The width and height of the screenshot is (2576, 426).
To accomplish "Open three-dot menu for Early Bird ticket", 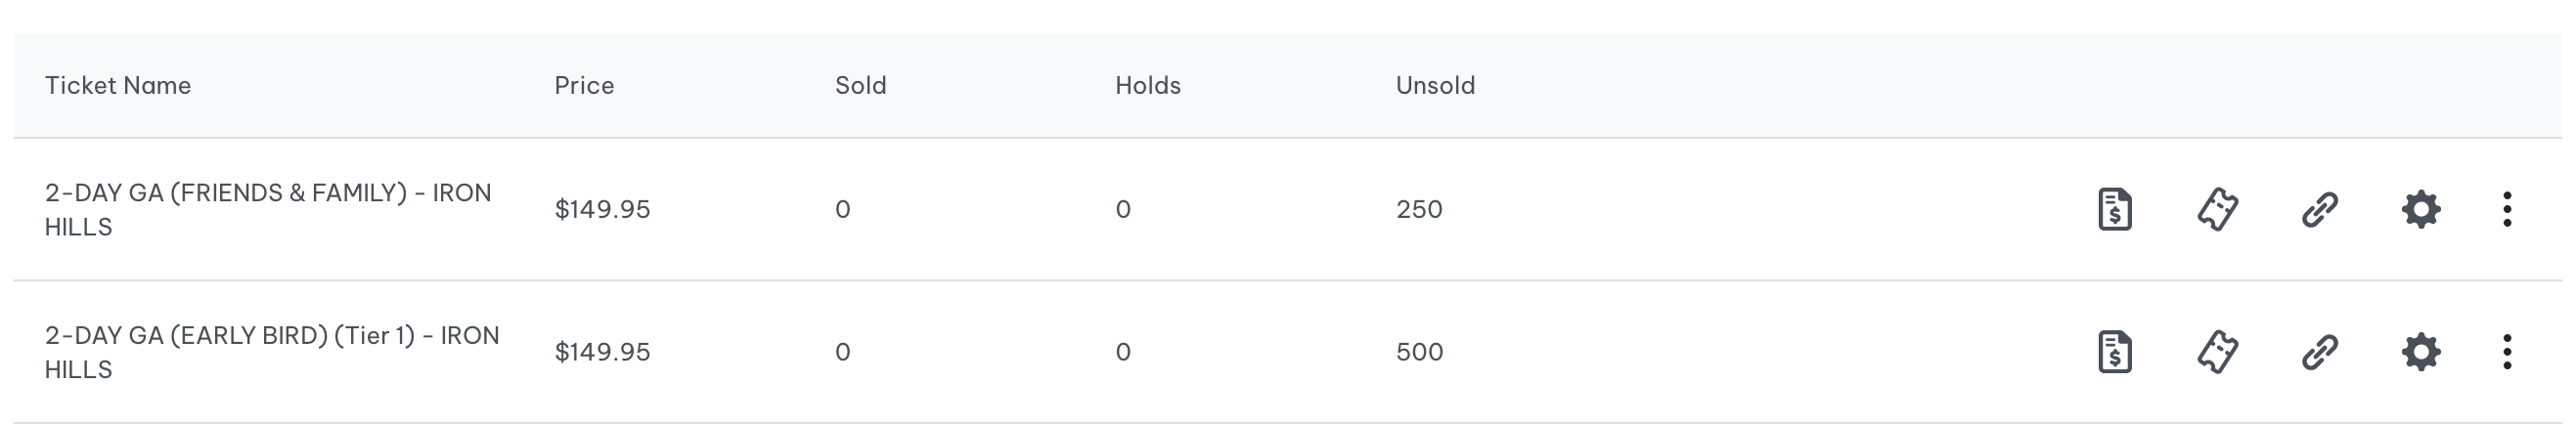I will [x=2506, y=352].
